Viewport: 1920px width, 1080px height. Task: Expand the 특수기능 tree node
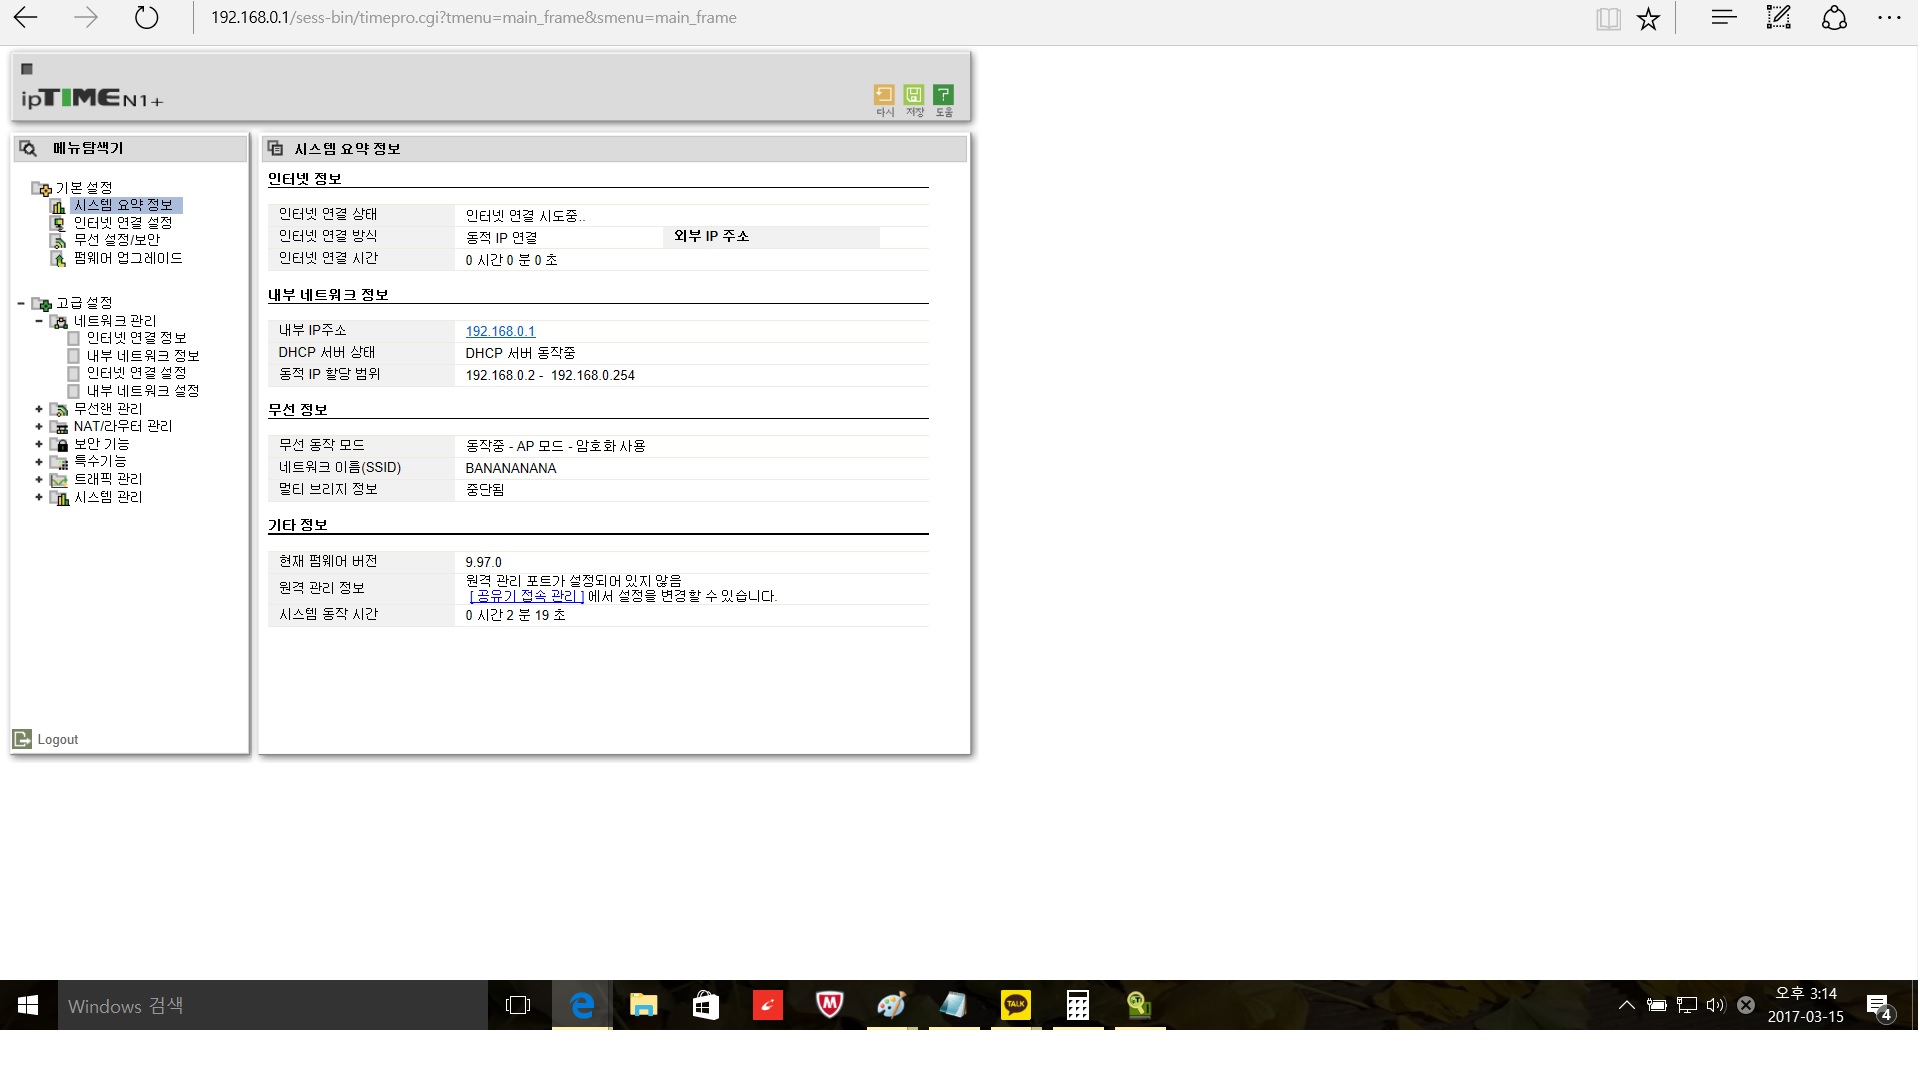pyautogui.click(x=39, y=462)
